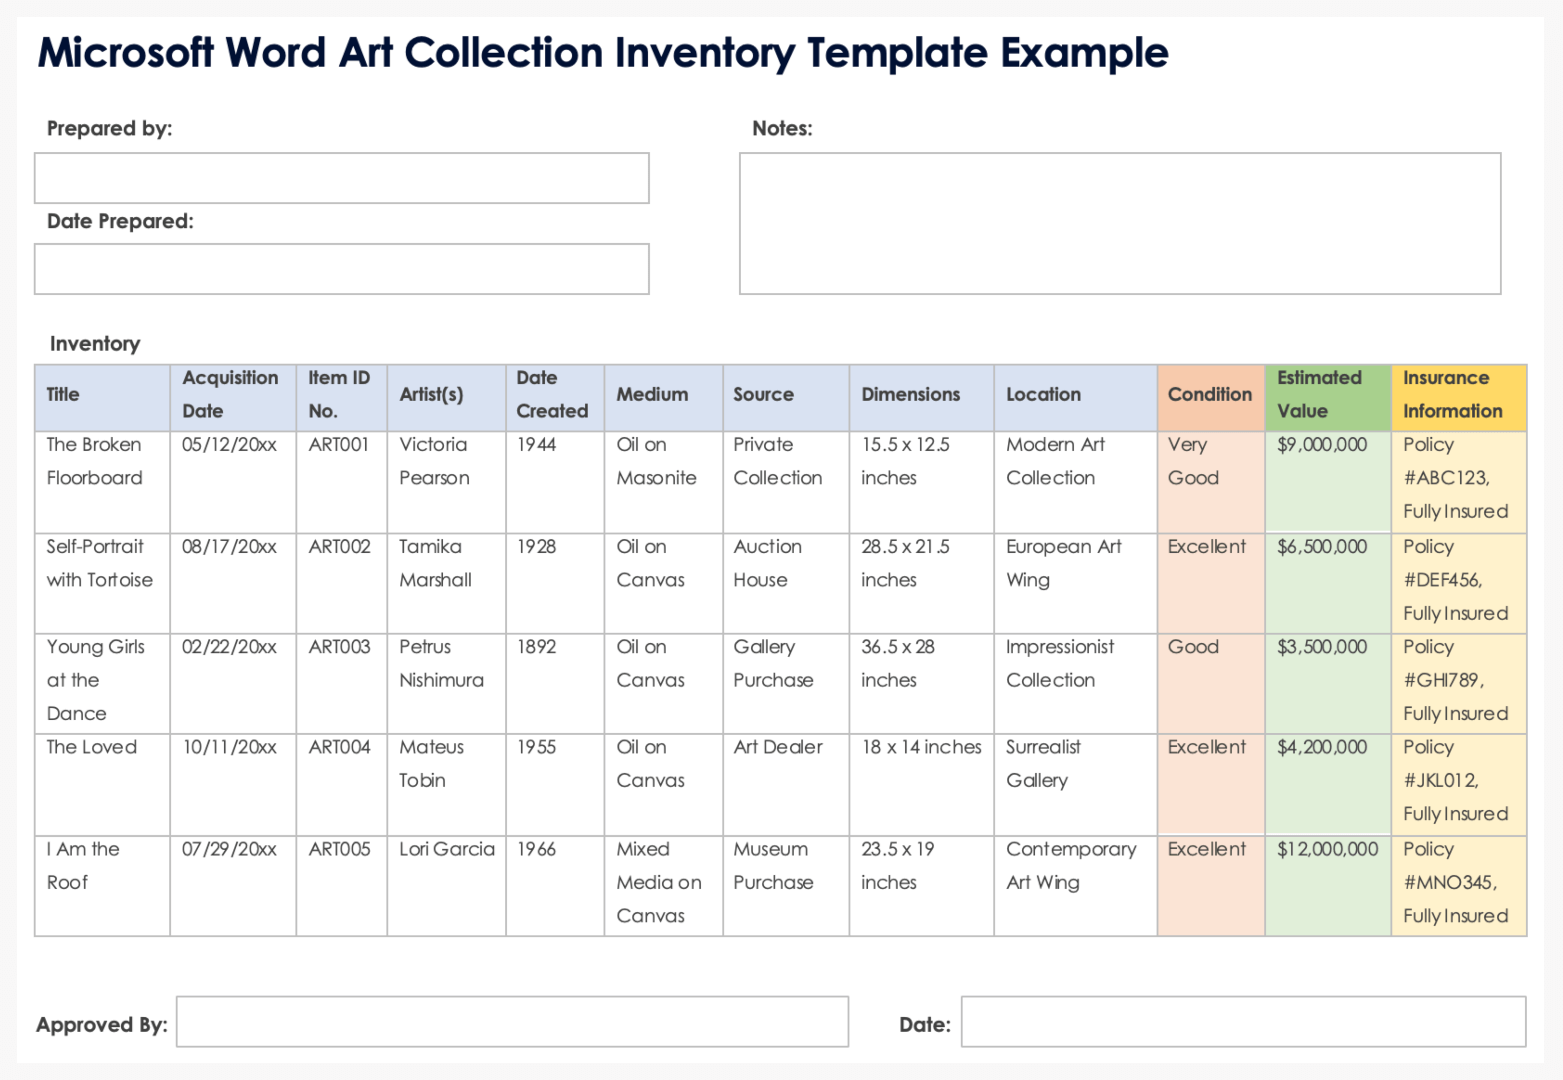Select the Condition column header
Viewport: 1563px width, 1080px height.
point(1210,395)
